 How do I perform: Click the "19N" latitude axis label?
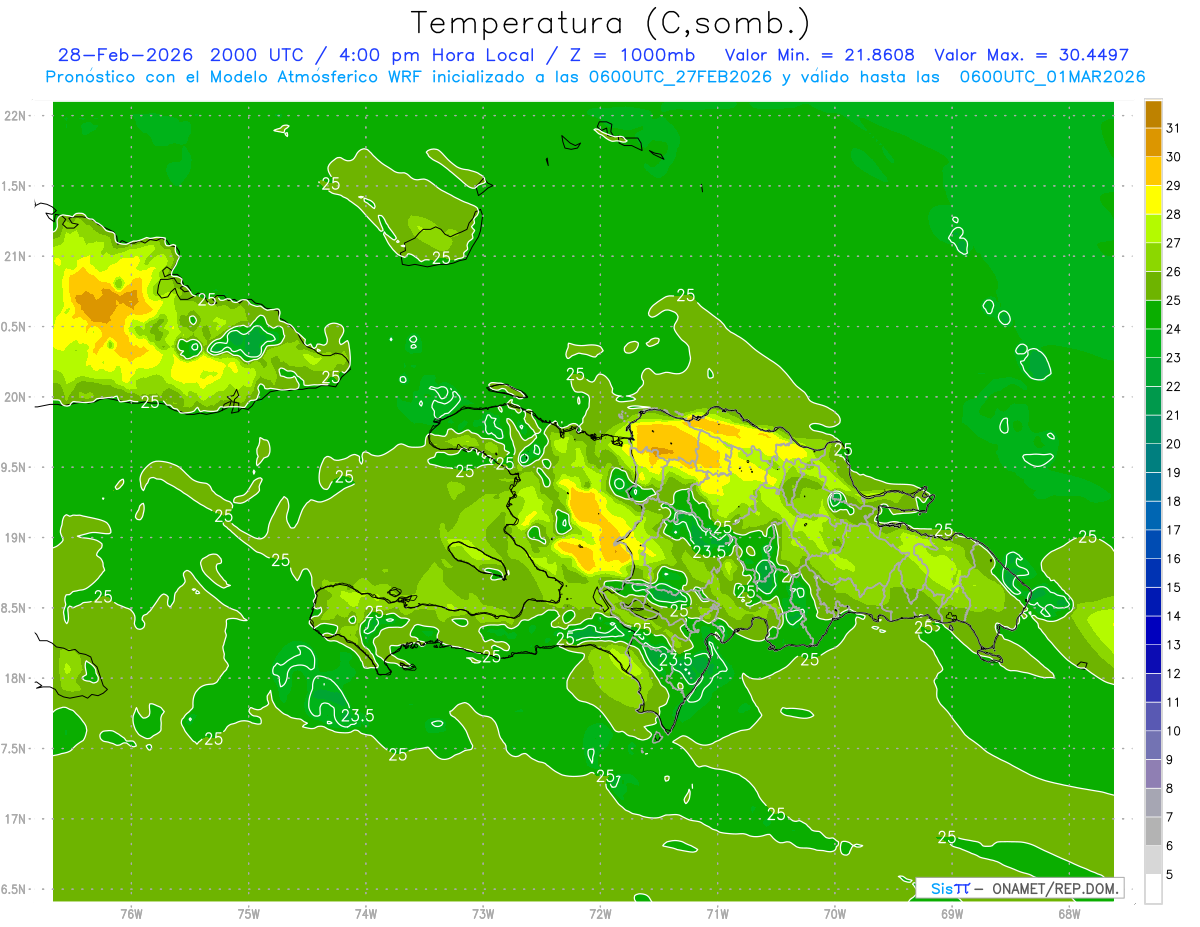[16, 538]
